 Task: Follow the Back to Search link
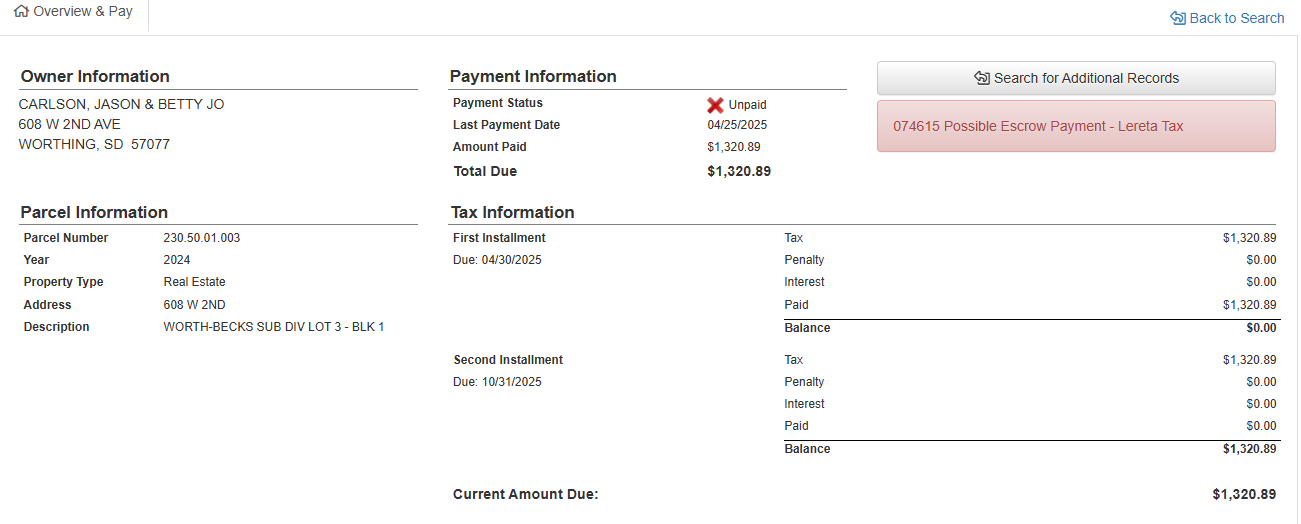[x=1236, y=18]
